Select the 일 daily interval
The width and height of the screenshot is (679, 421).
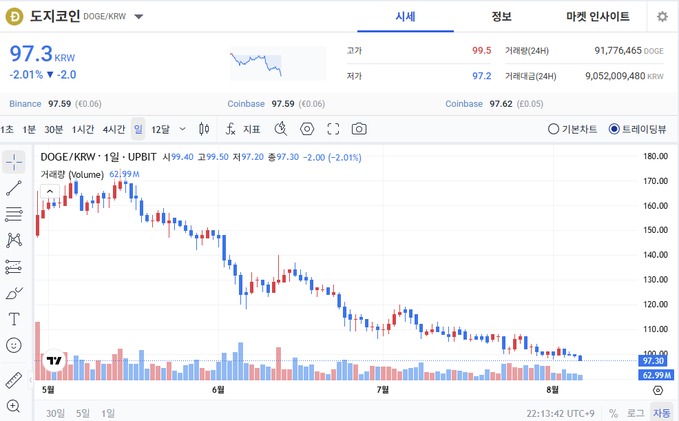pyautogui.click(x=138, y=129)
